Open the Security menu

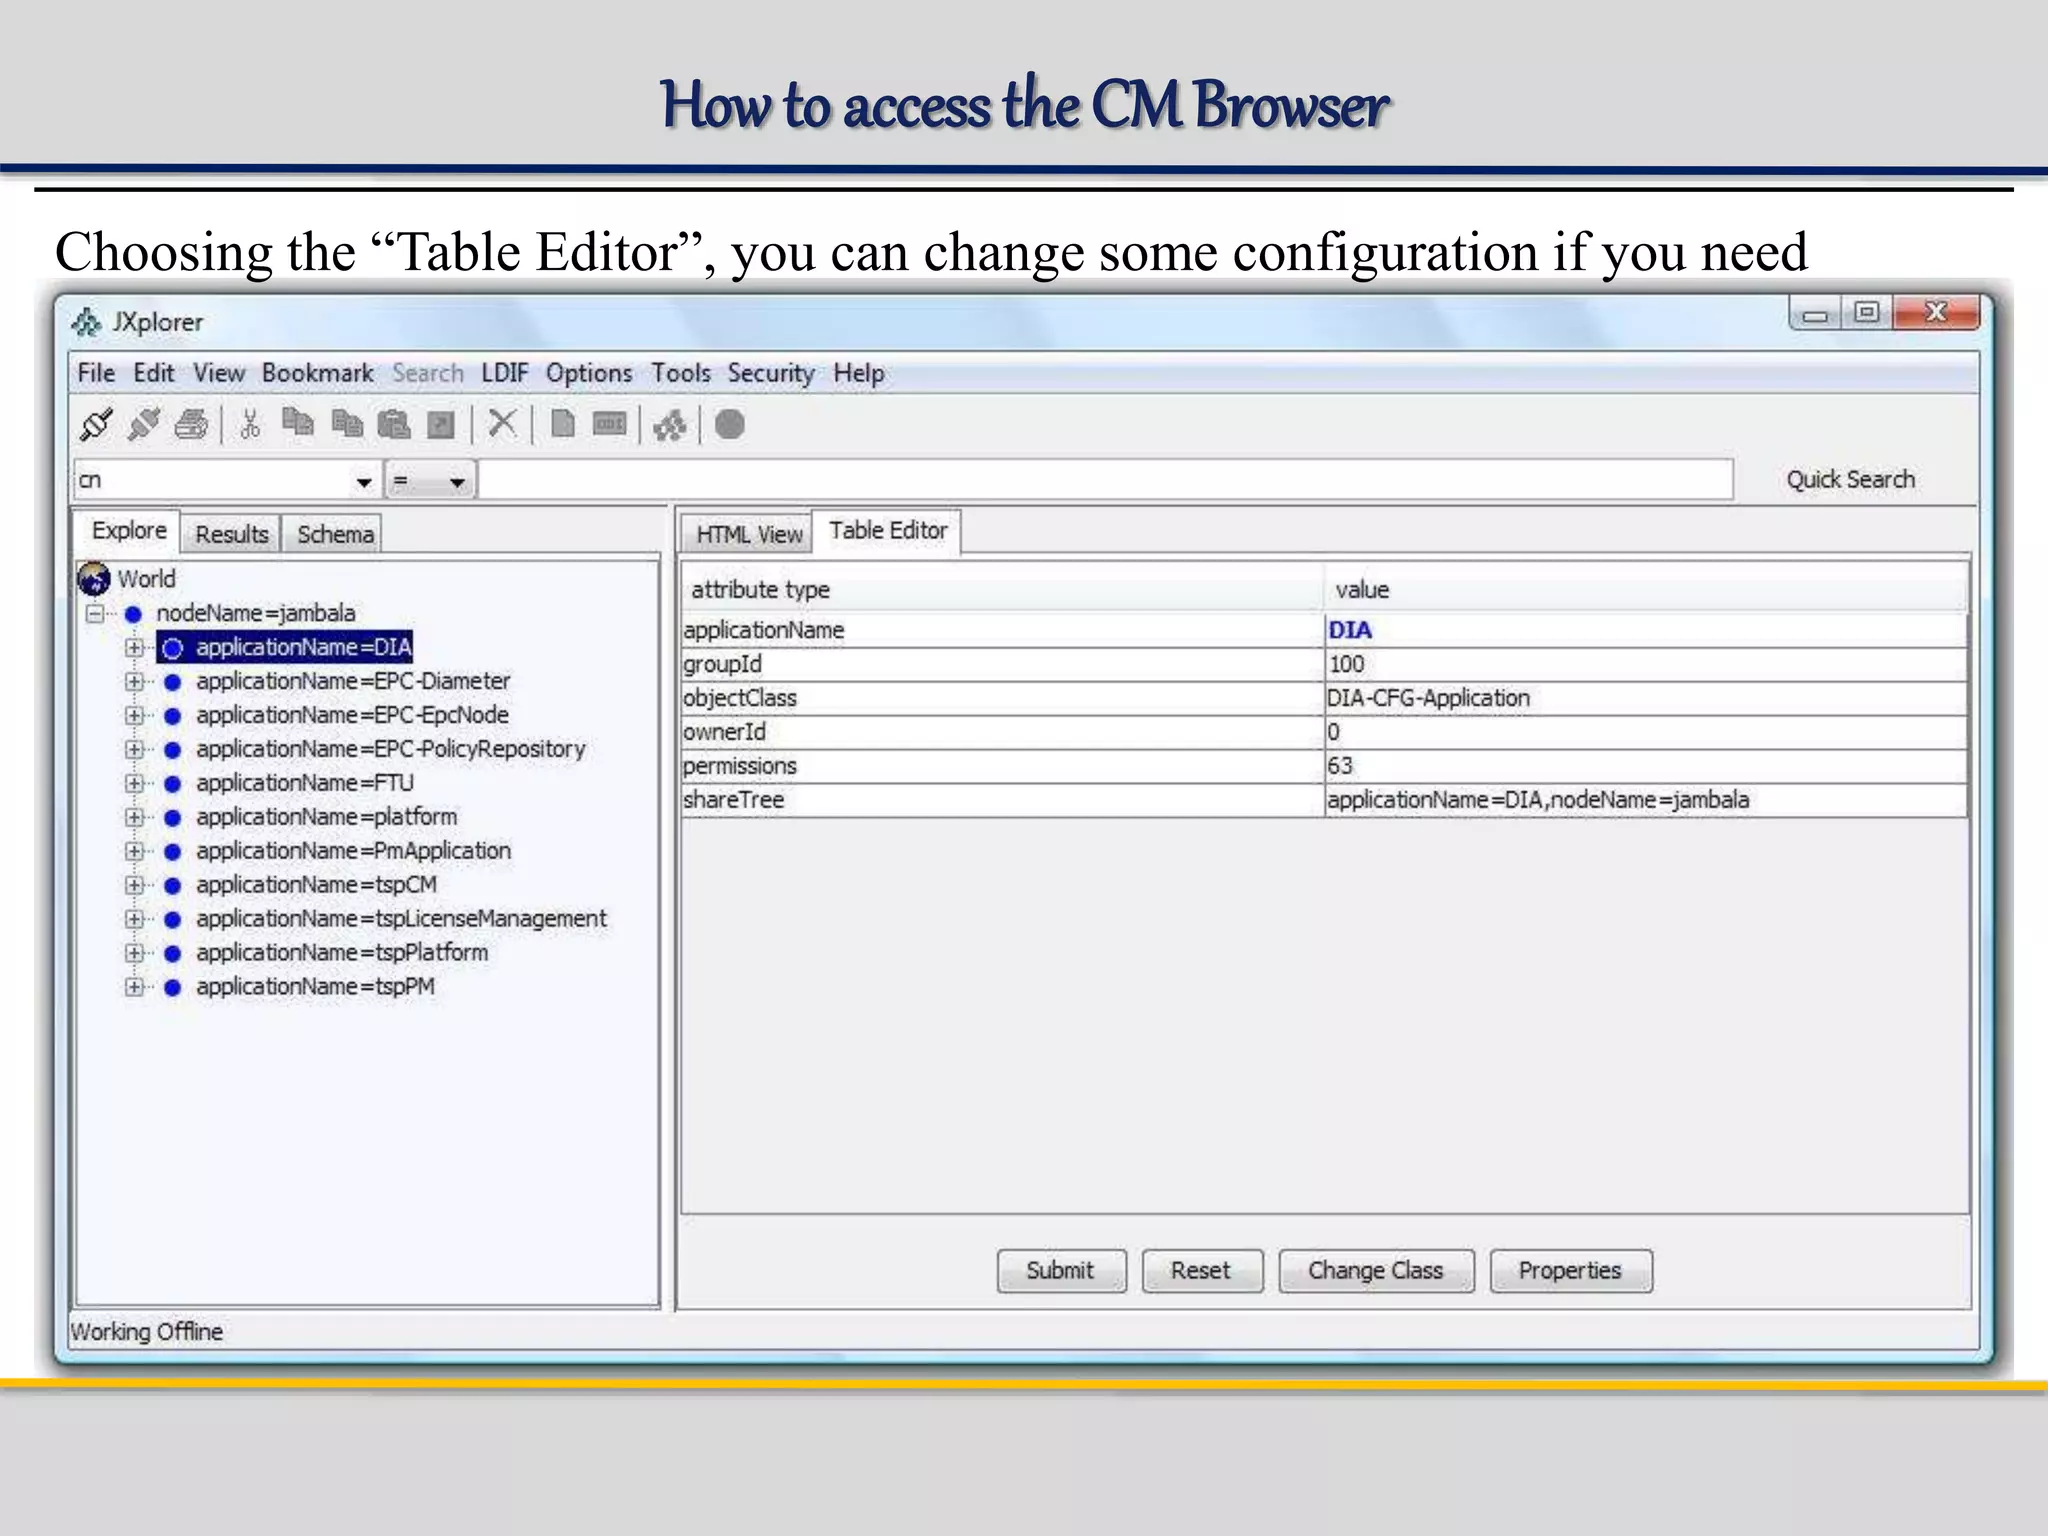771,373
